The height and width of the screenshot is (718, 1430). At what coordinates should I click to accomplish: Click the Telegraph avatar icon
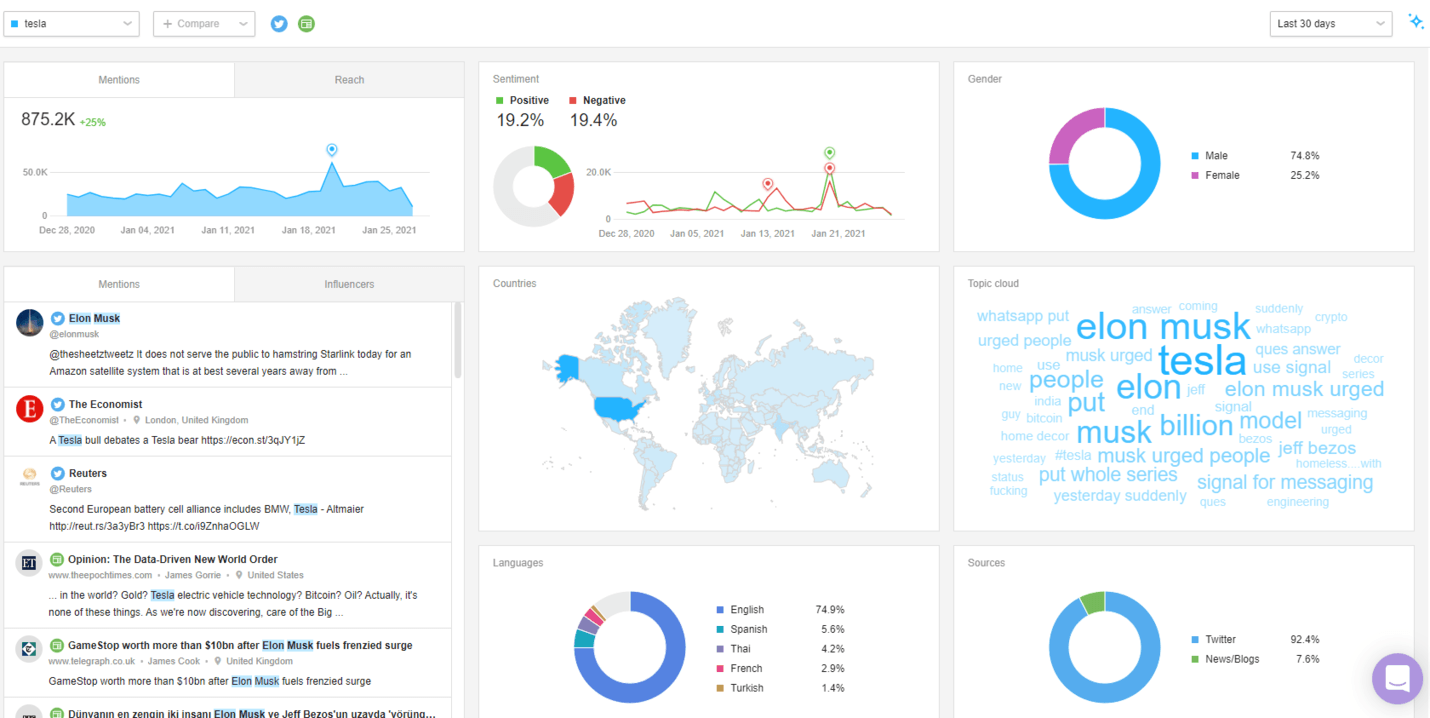[x=29, y=649]
